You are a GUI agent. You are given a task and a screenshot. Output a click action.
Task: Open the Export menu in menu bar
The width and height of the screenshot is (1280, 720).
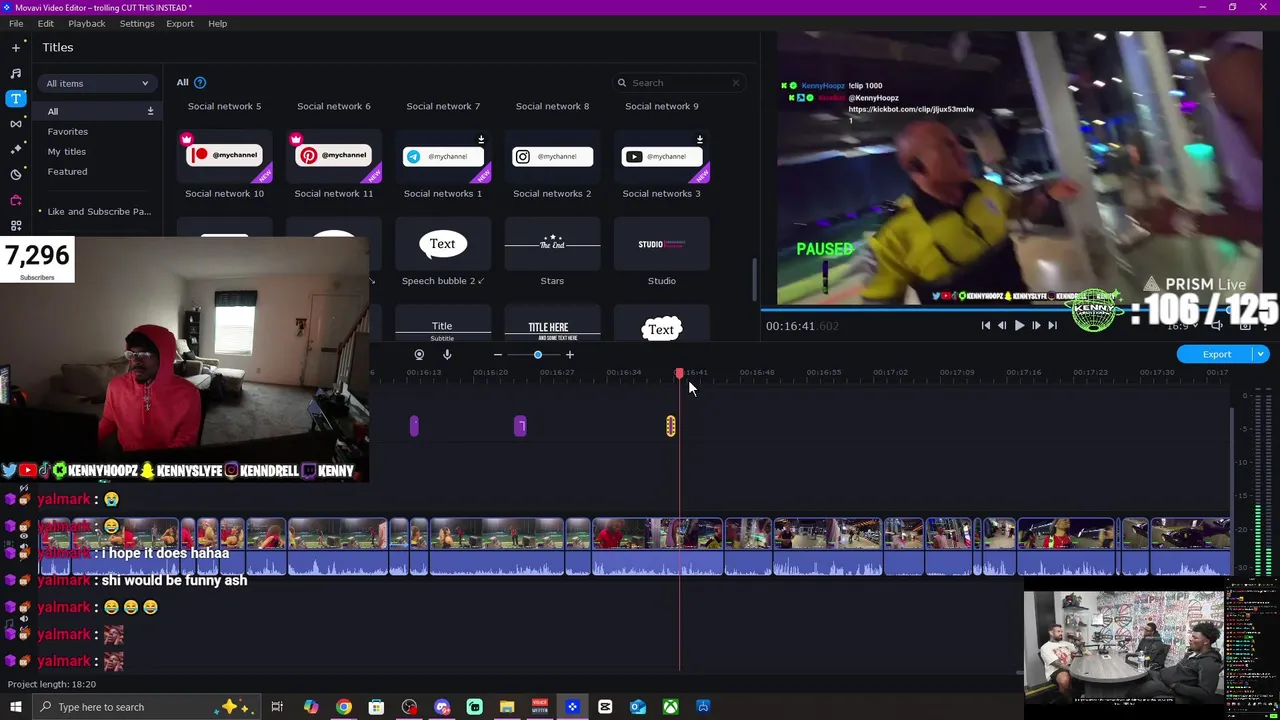(180, 23)
